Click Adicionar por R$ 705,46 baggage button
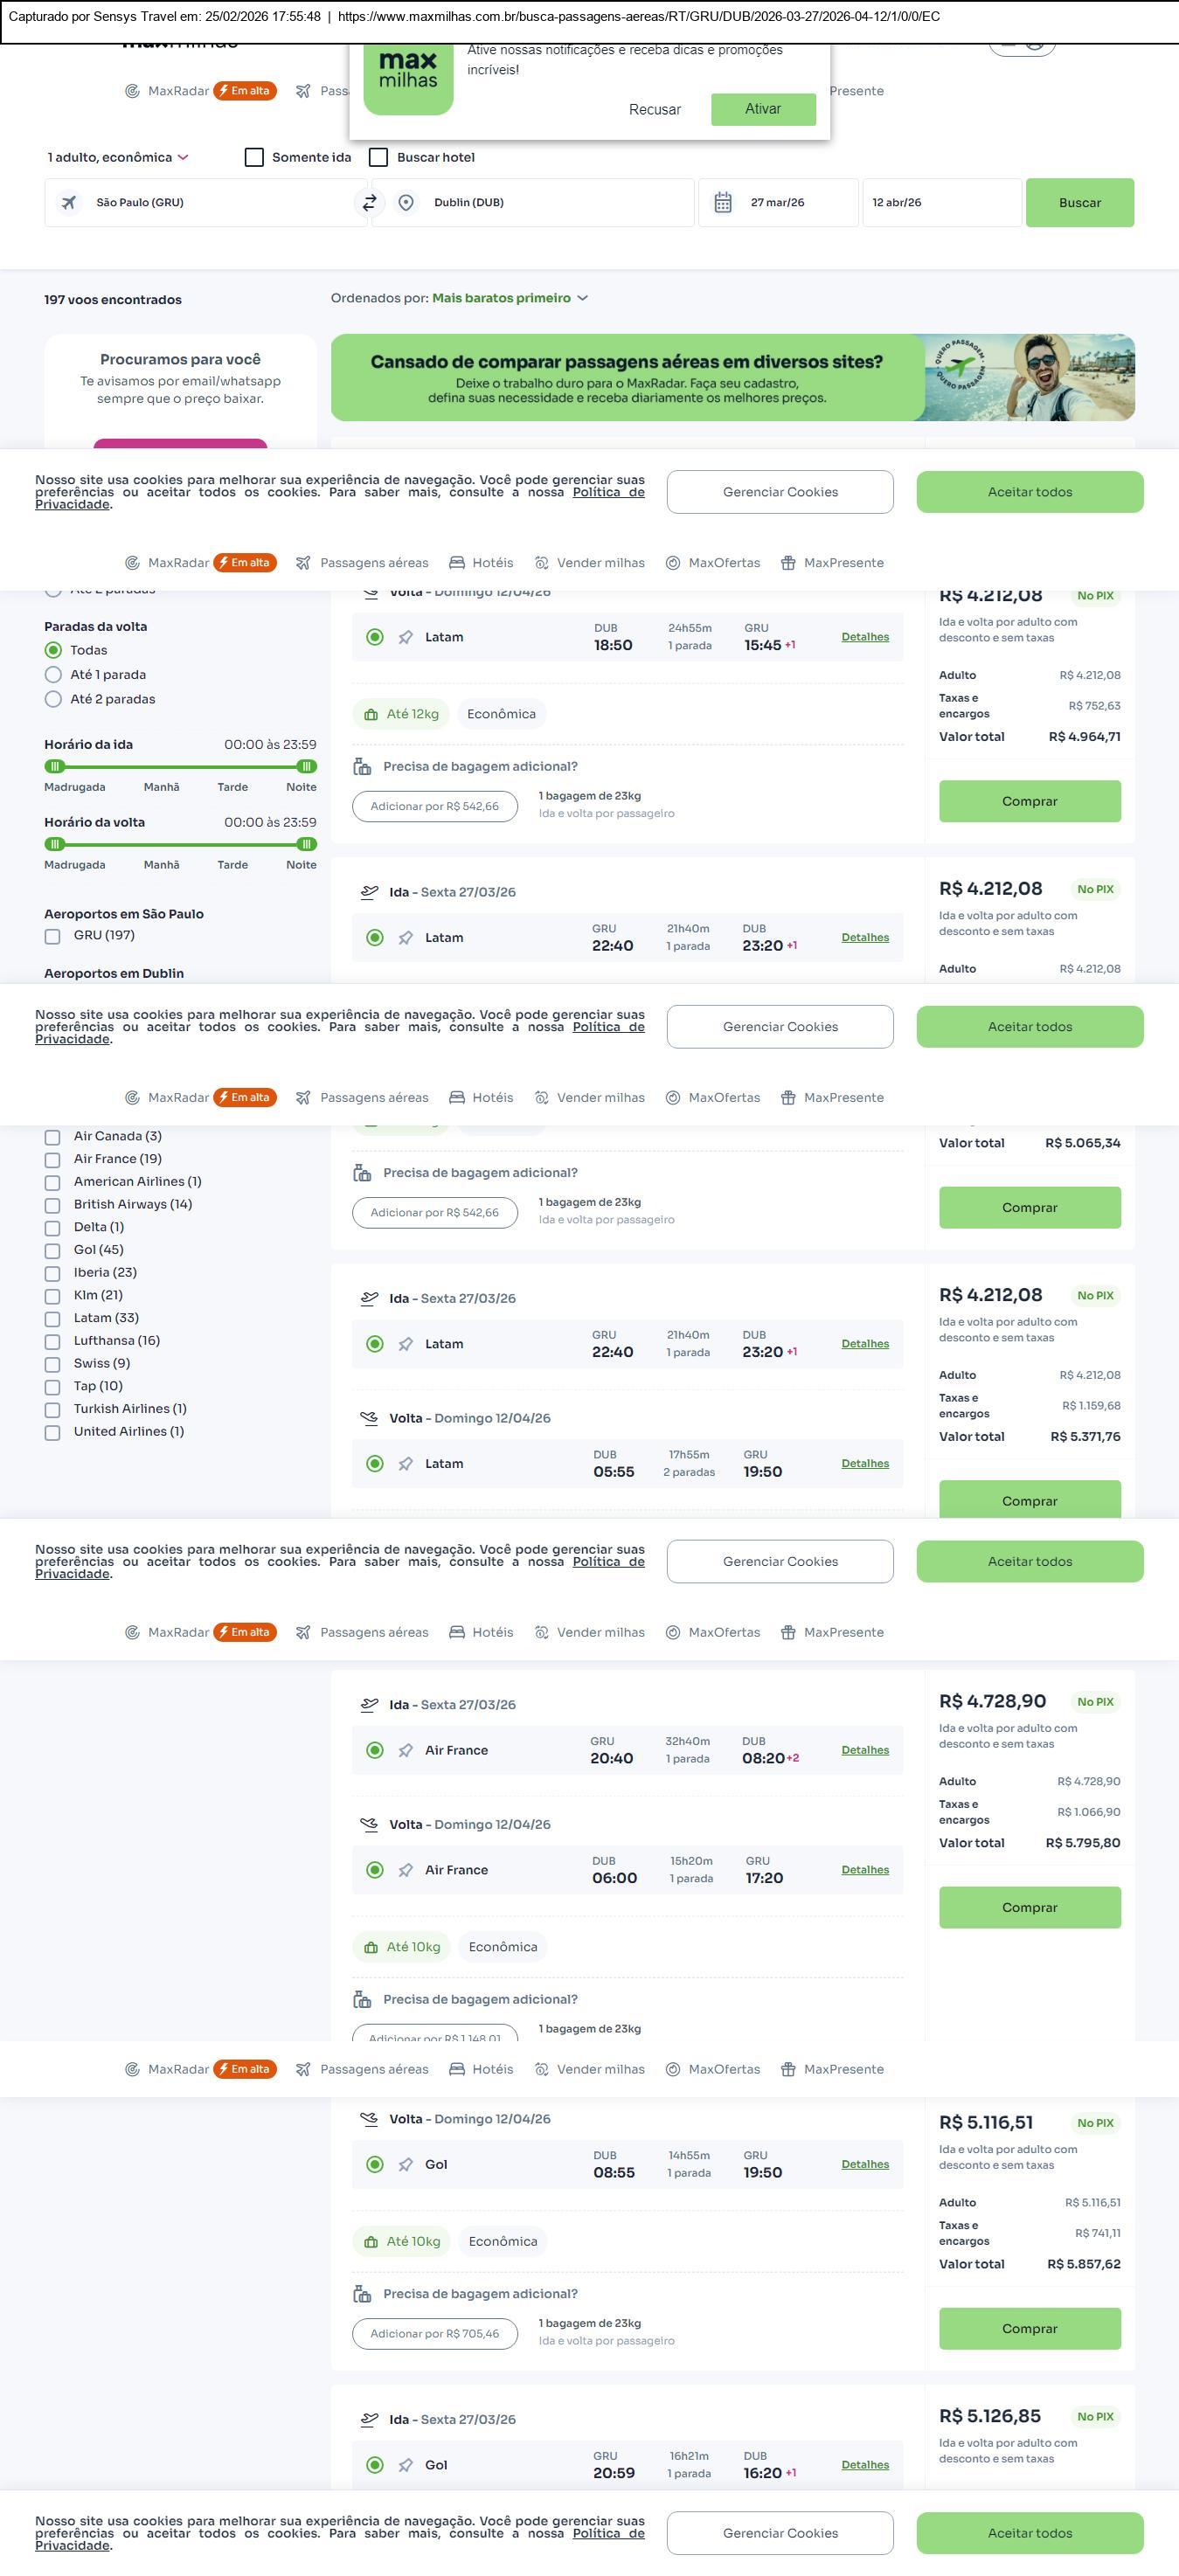The height and width of the screenshot is (2576, 1179). (x=434, y=2333)
